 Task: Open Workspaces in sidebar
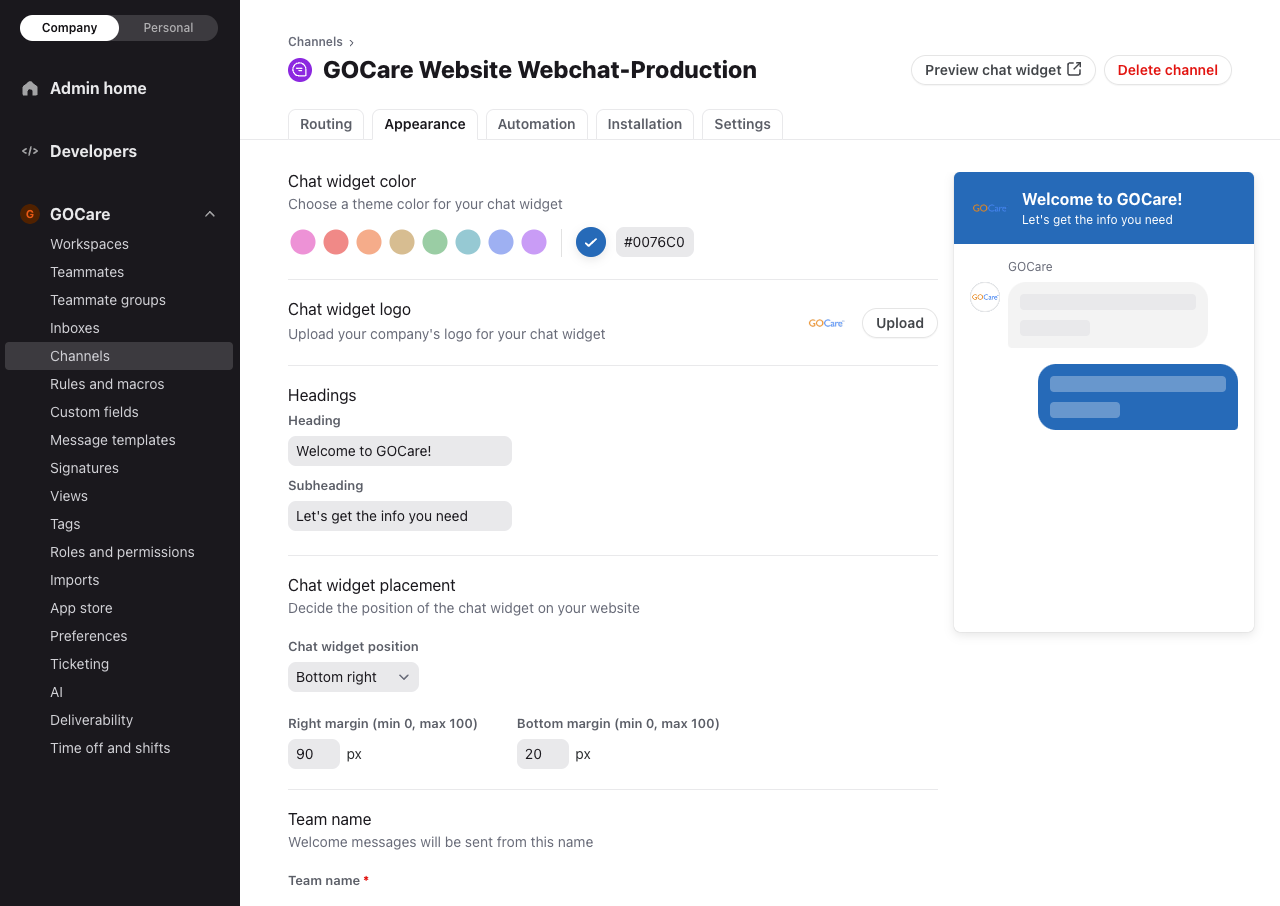click(x=119, y=244)
